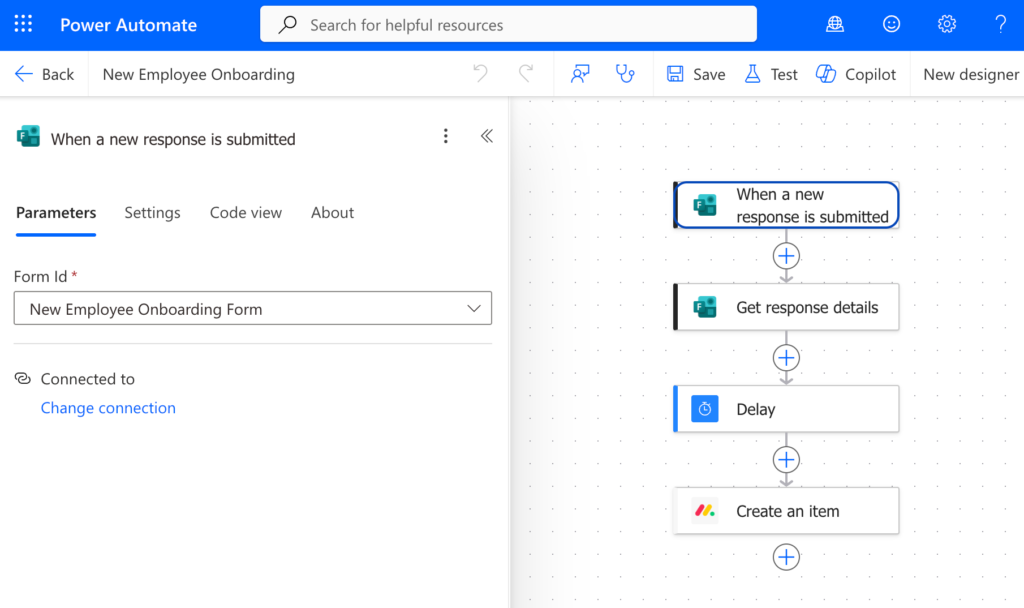Select the Create an item action card
The width and height of the screenshot is (1024, 608).
[786, 511]
